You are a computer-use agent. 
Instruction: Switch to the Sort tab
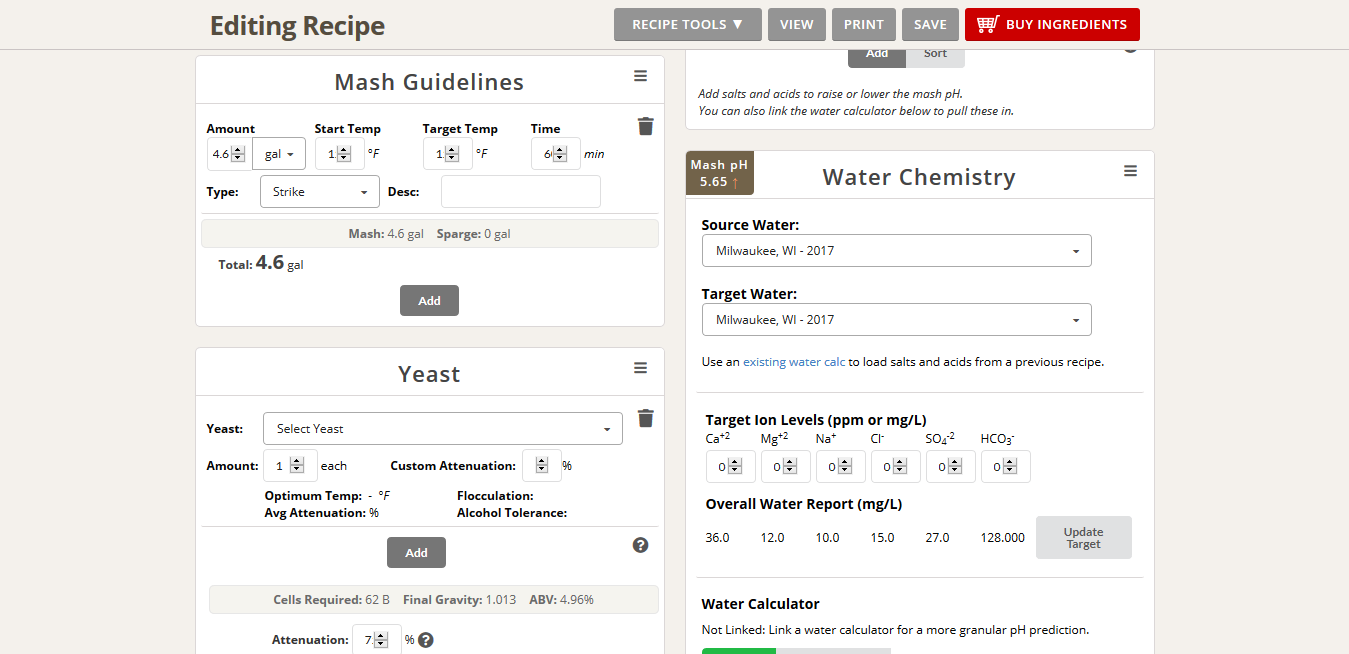click(x=935, y=54)
